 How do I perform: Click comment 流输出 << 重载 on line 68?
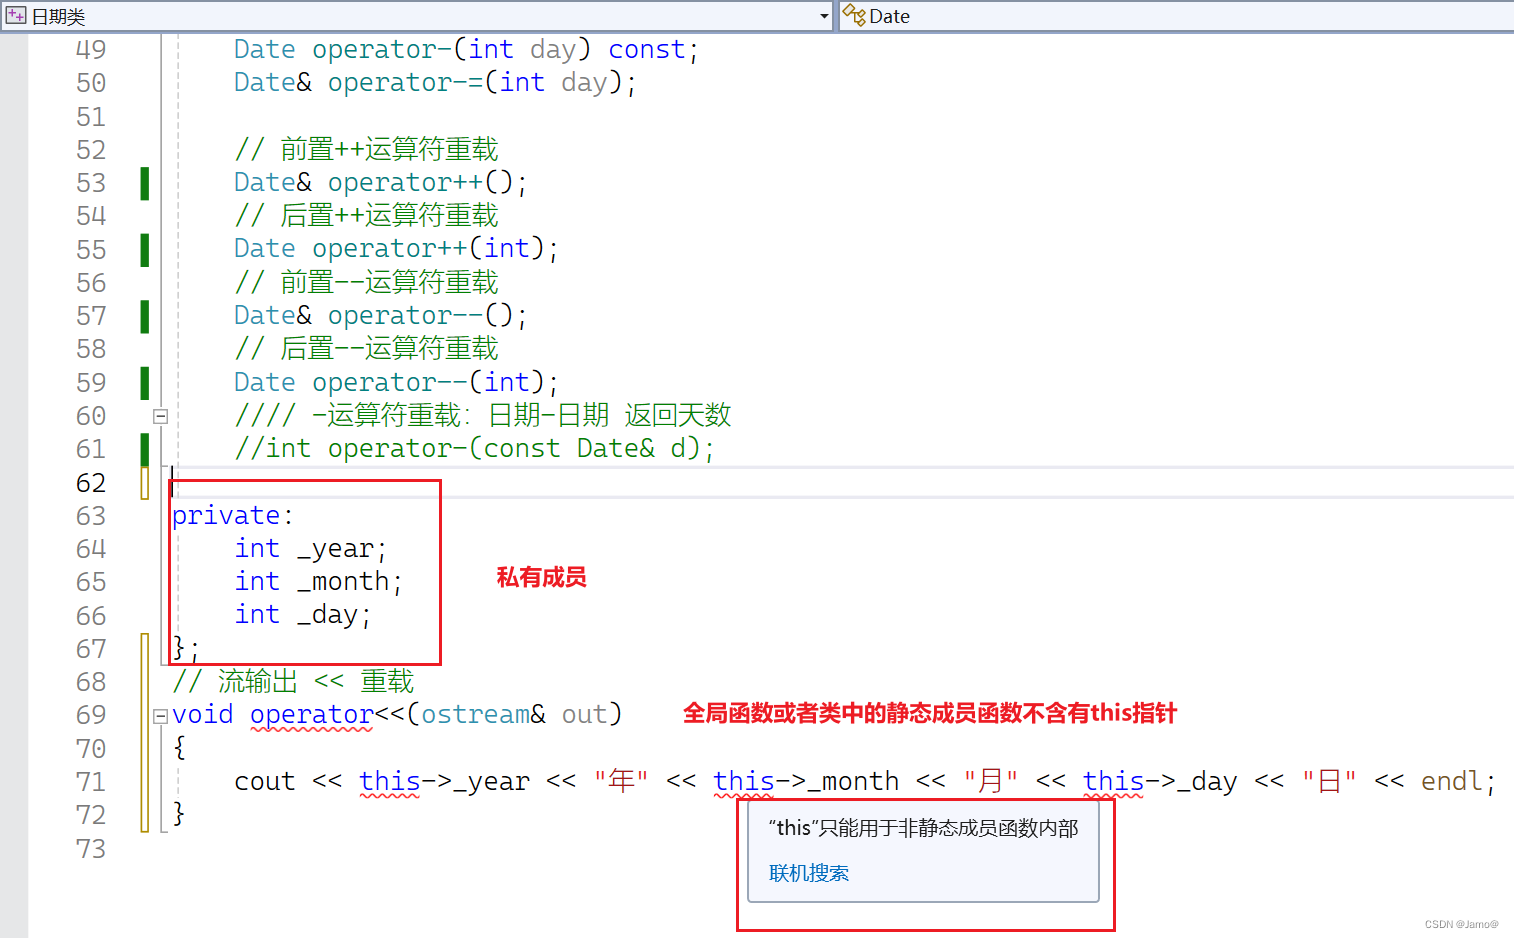coord(293,682)
